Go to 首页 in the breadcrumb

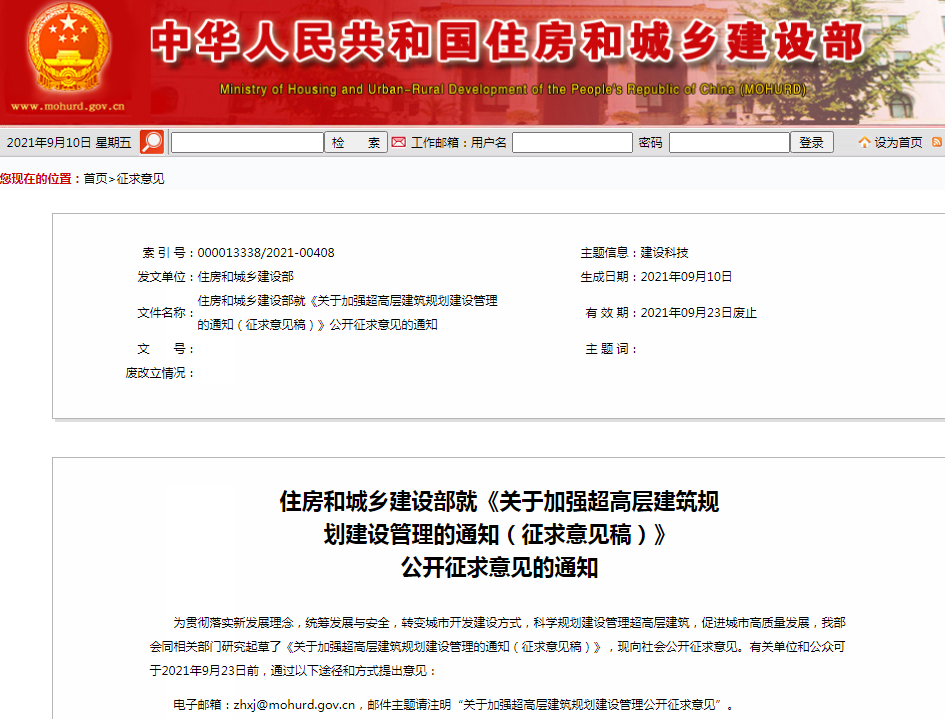(95, 179)
